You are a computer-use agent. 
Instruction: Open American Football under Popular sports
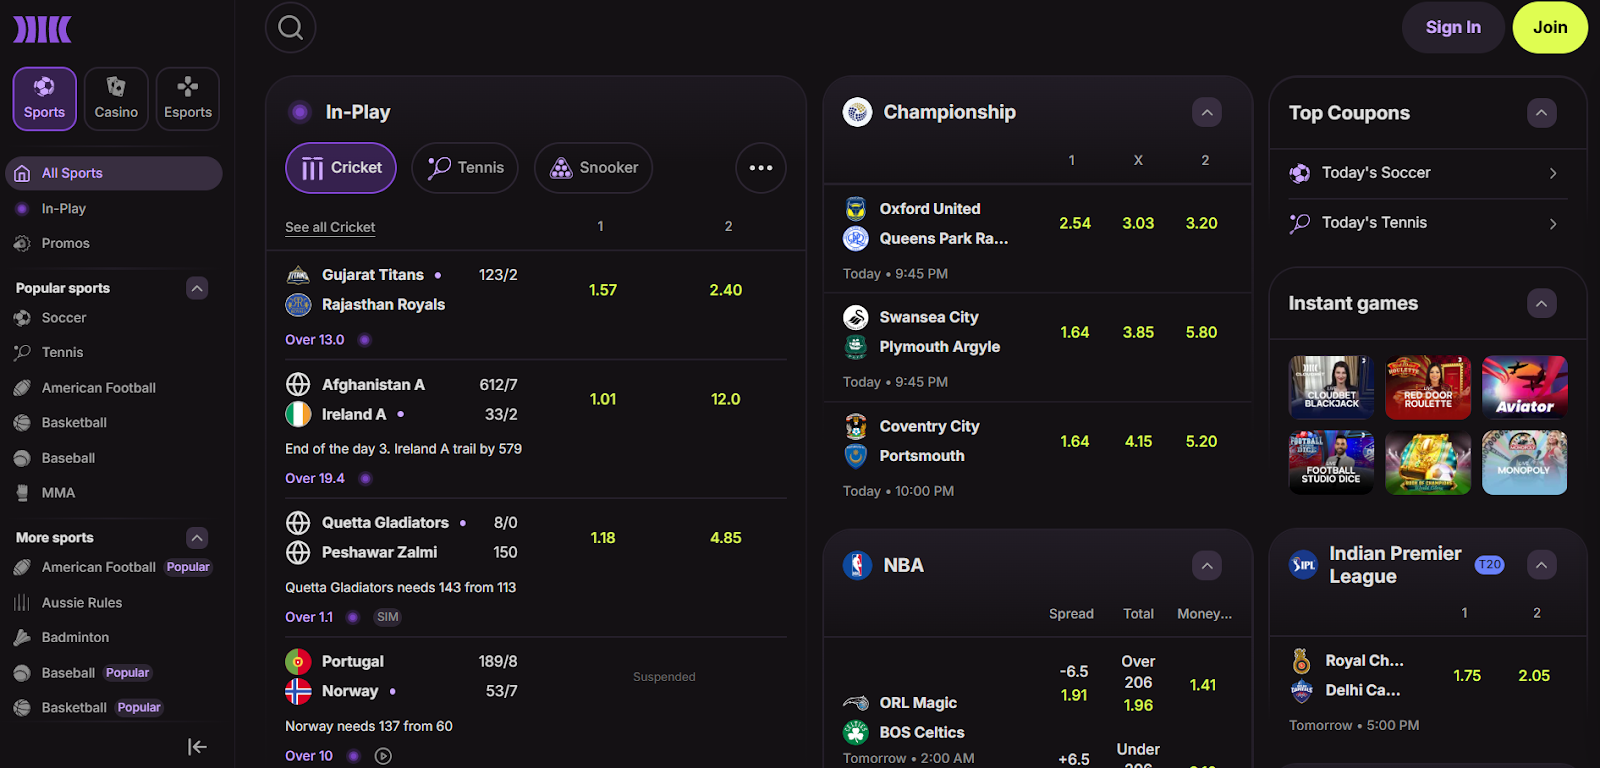click(99, 388)
